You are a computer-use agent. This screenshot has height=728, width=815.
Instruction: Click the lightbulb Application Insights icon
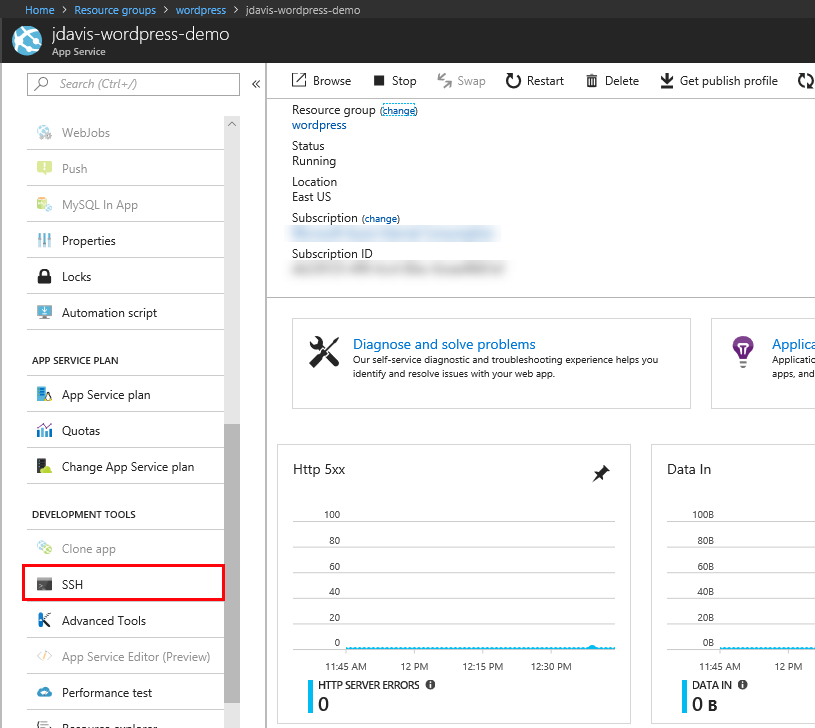(743, 352)
